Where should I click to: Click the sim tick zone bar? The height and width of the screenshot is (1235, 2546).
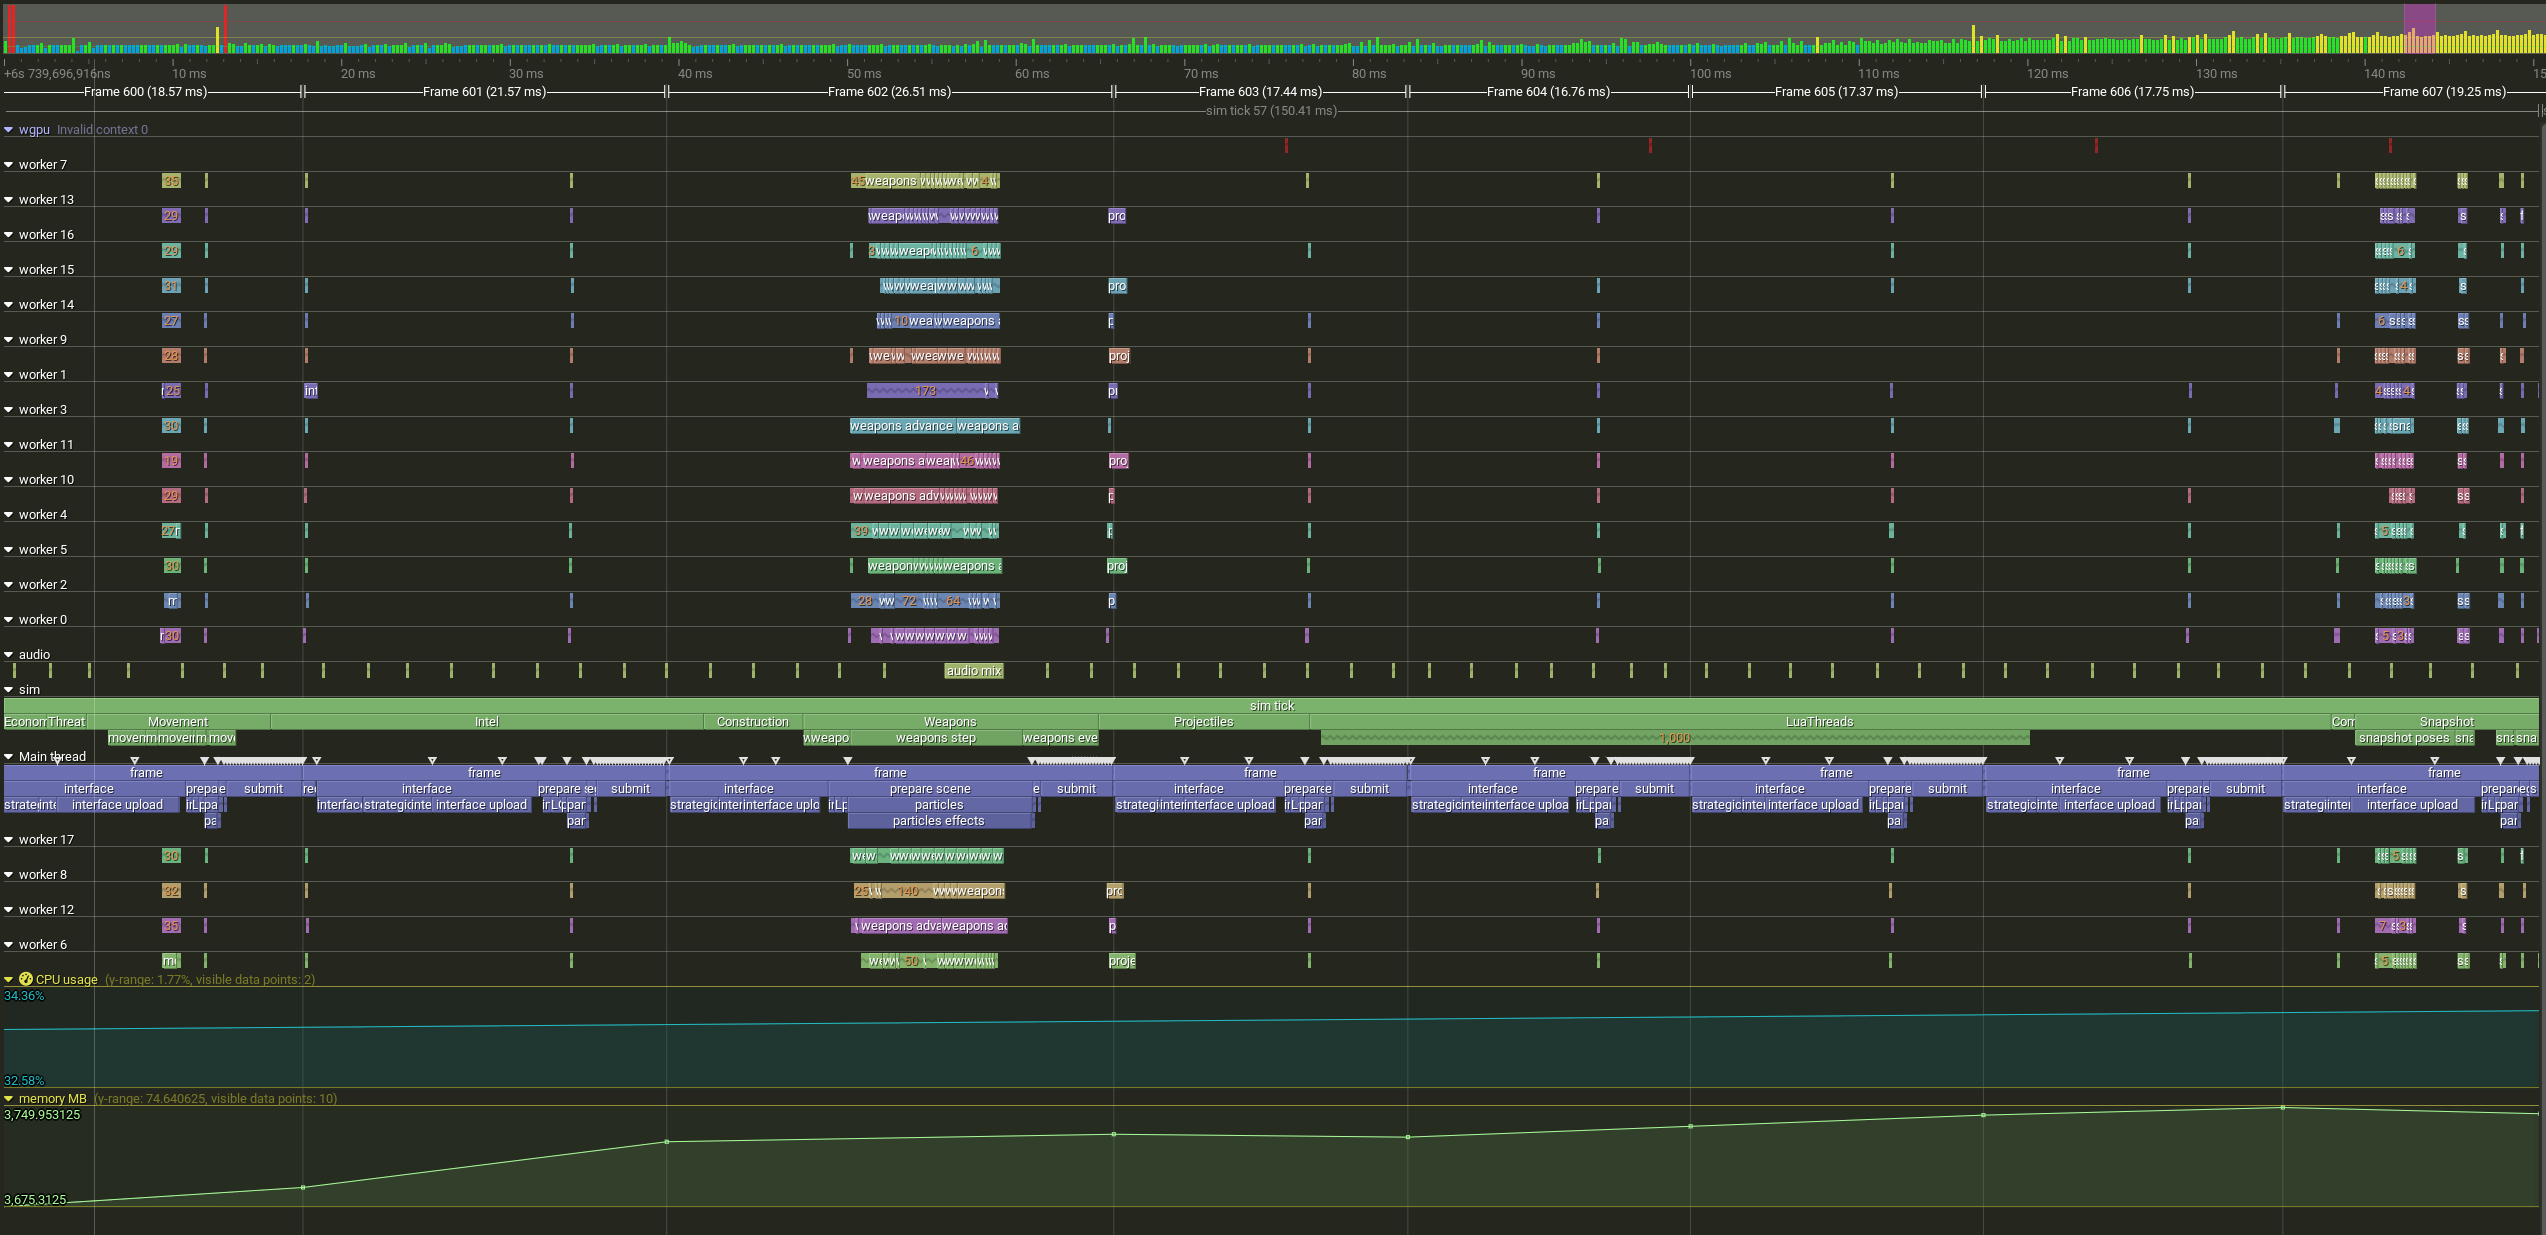click(1271, 706)
